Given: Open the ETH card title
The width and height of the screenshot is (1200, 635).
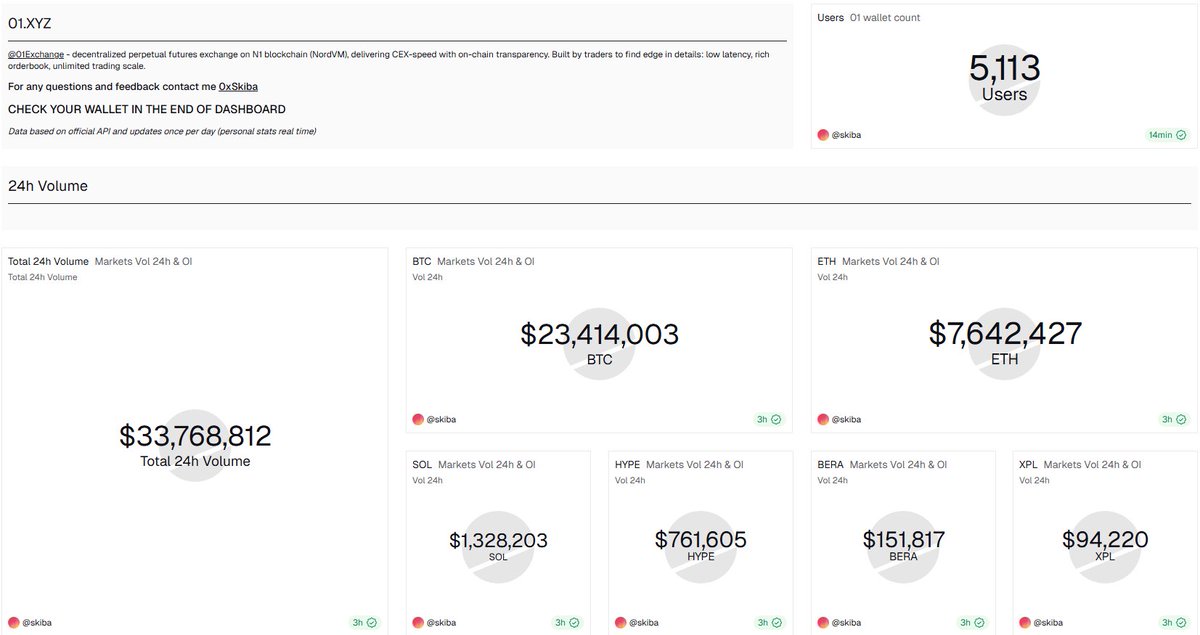Looking at the screenshot, I should (x=826, y=262).
